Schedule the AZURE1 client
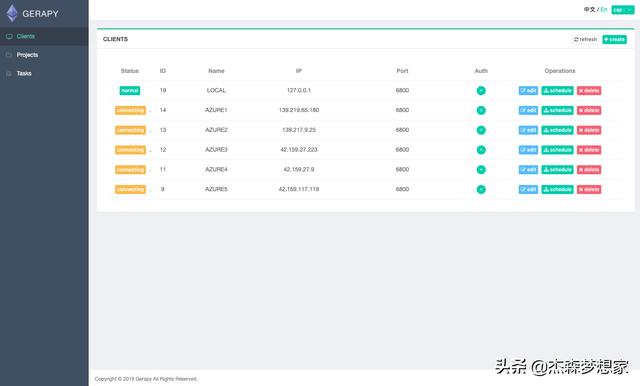The width and height of the screenshot is (640, 386). [557, 110]
